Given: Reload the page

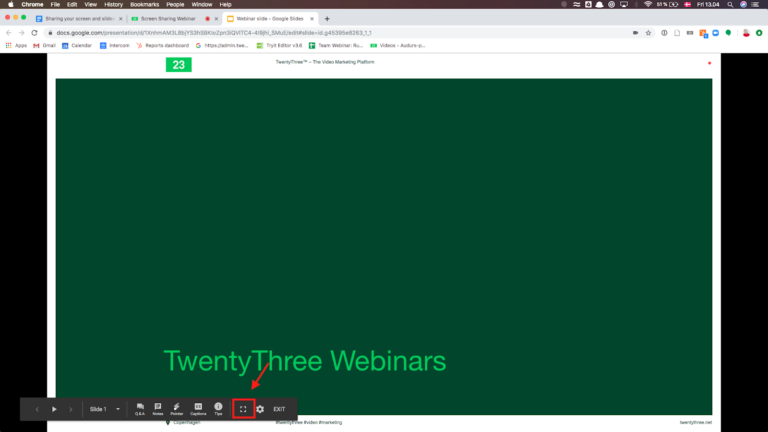Looking at the screenshot, I should [x=34, y=33].
